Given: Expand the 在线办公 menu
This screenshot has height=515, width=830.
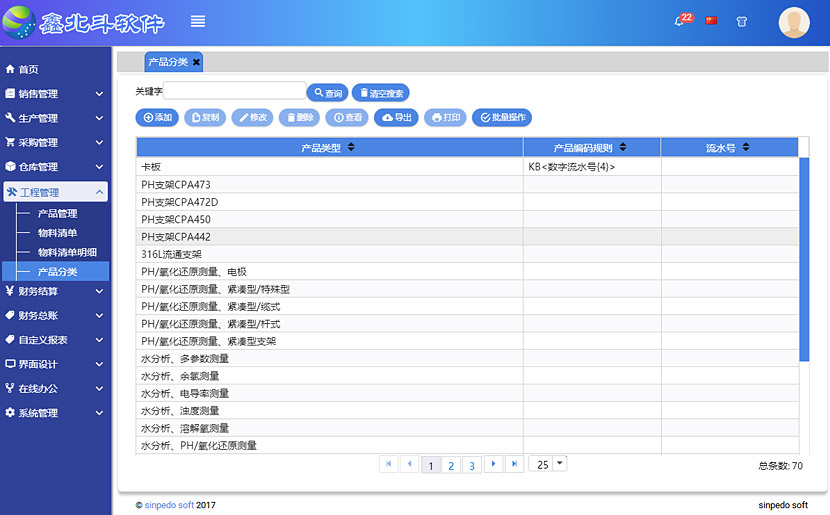Looking at the screenshot, I should (x=56, y=388).
